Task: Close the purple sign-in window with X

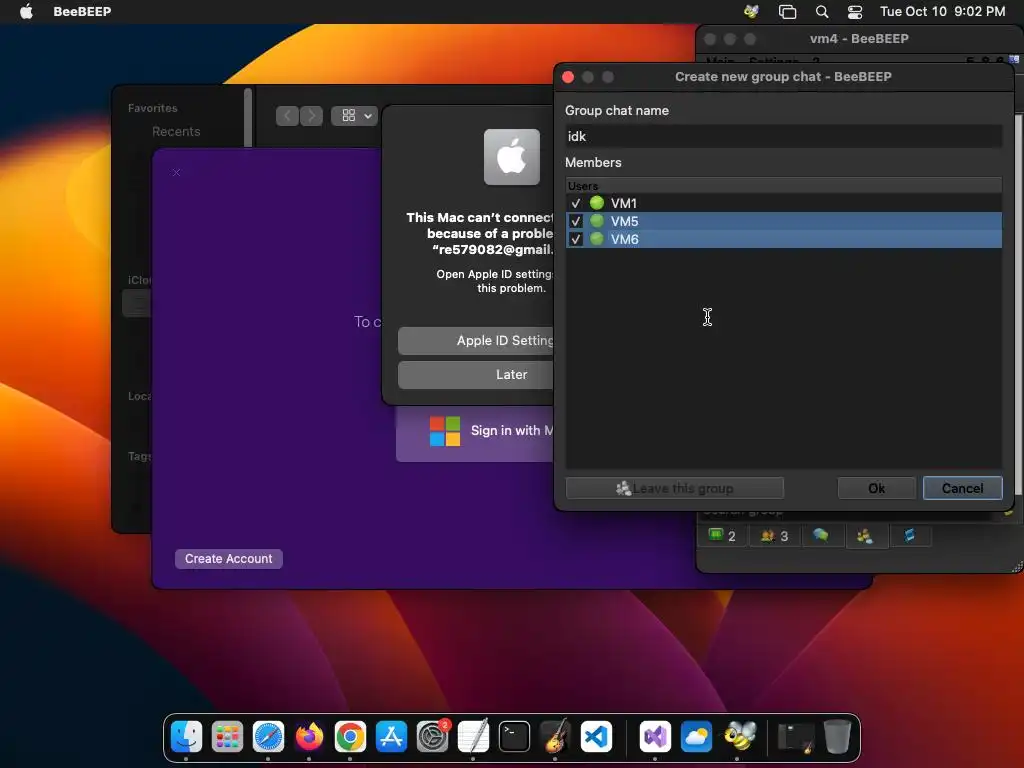Action: [176, 172]
